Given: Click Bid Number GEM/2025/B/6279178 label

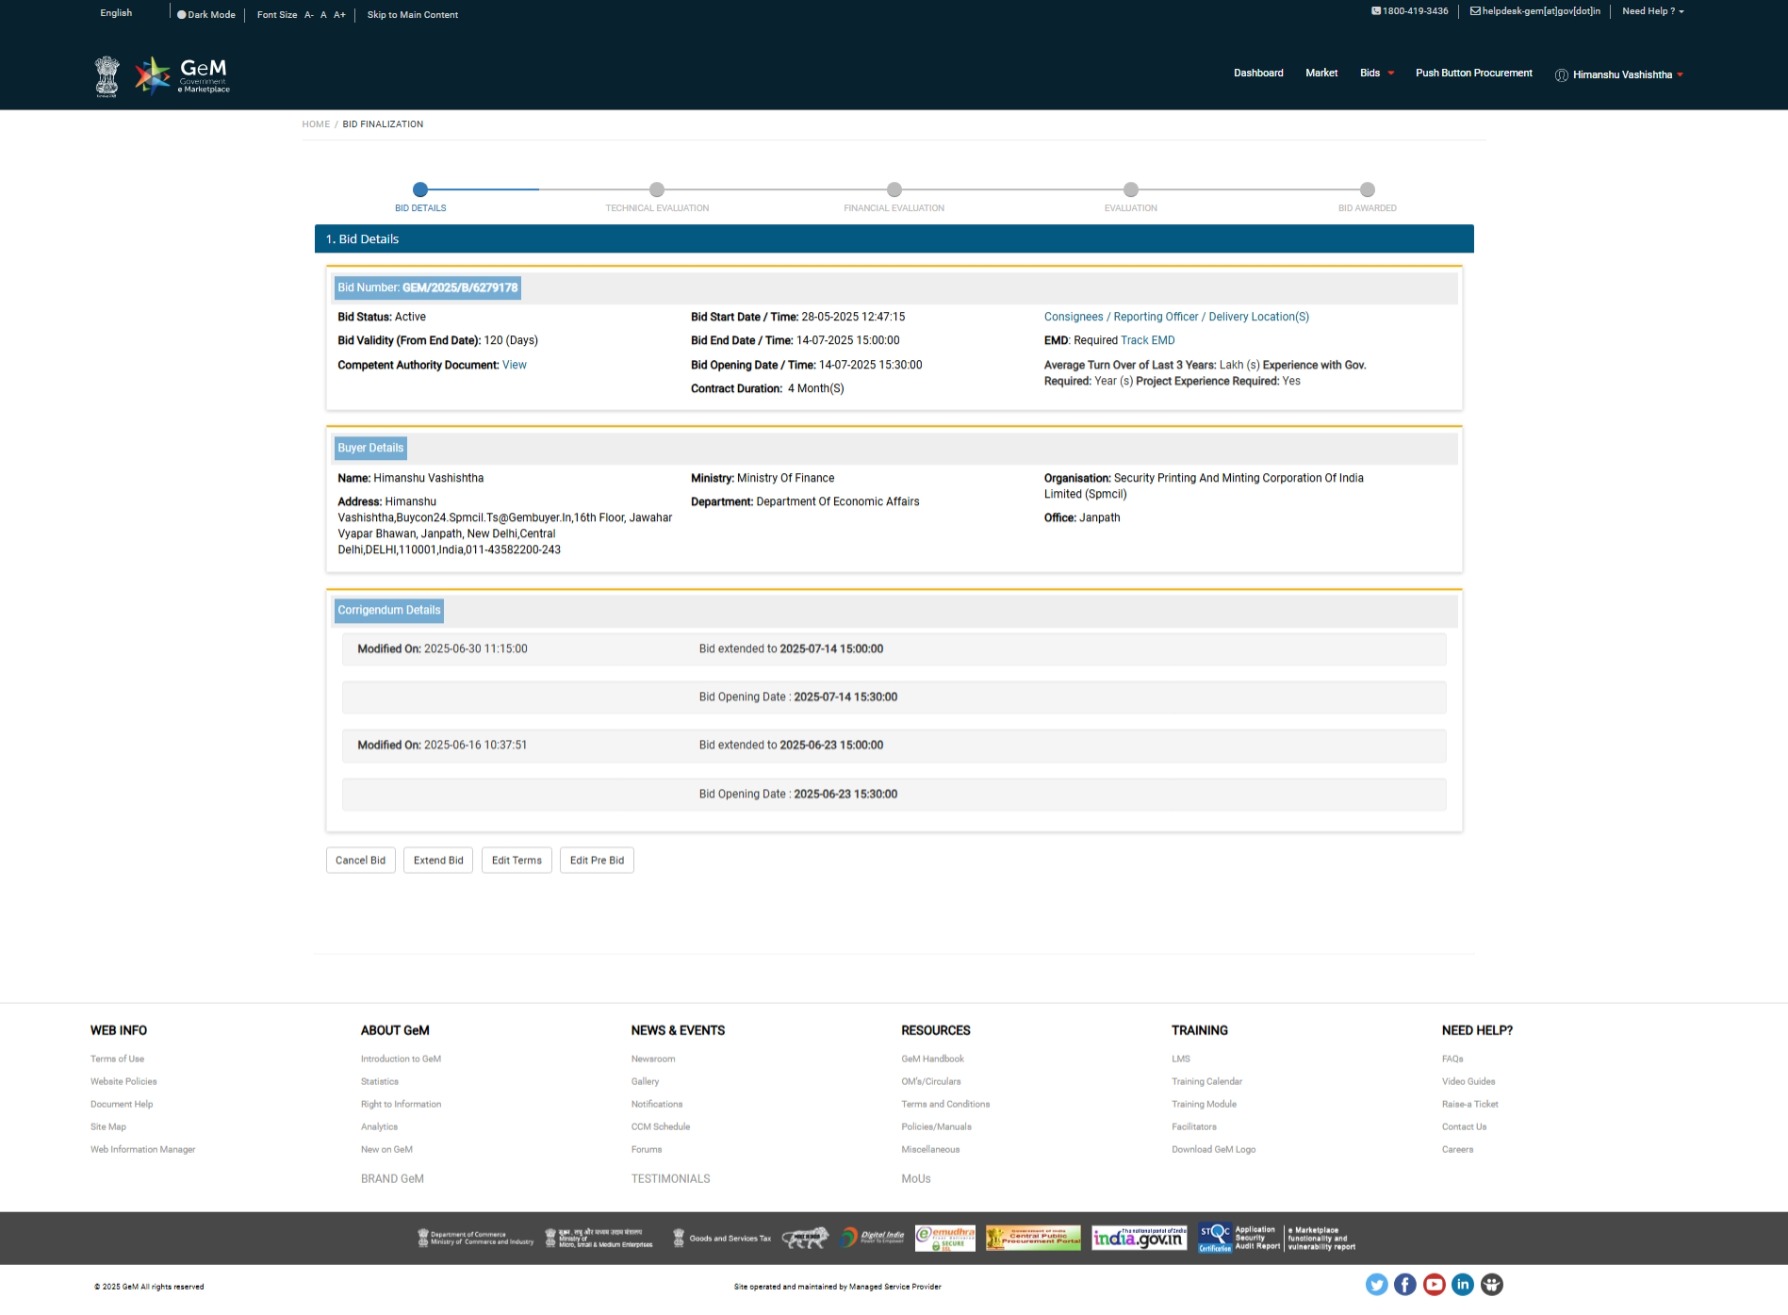Looking at the screenshot, I should click(427, 288).
